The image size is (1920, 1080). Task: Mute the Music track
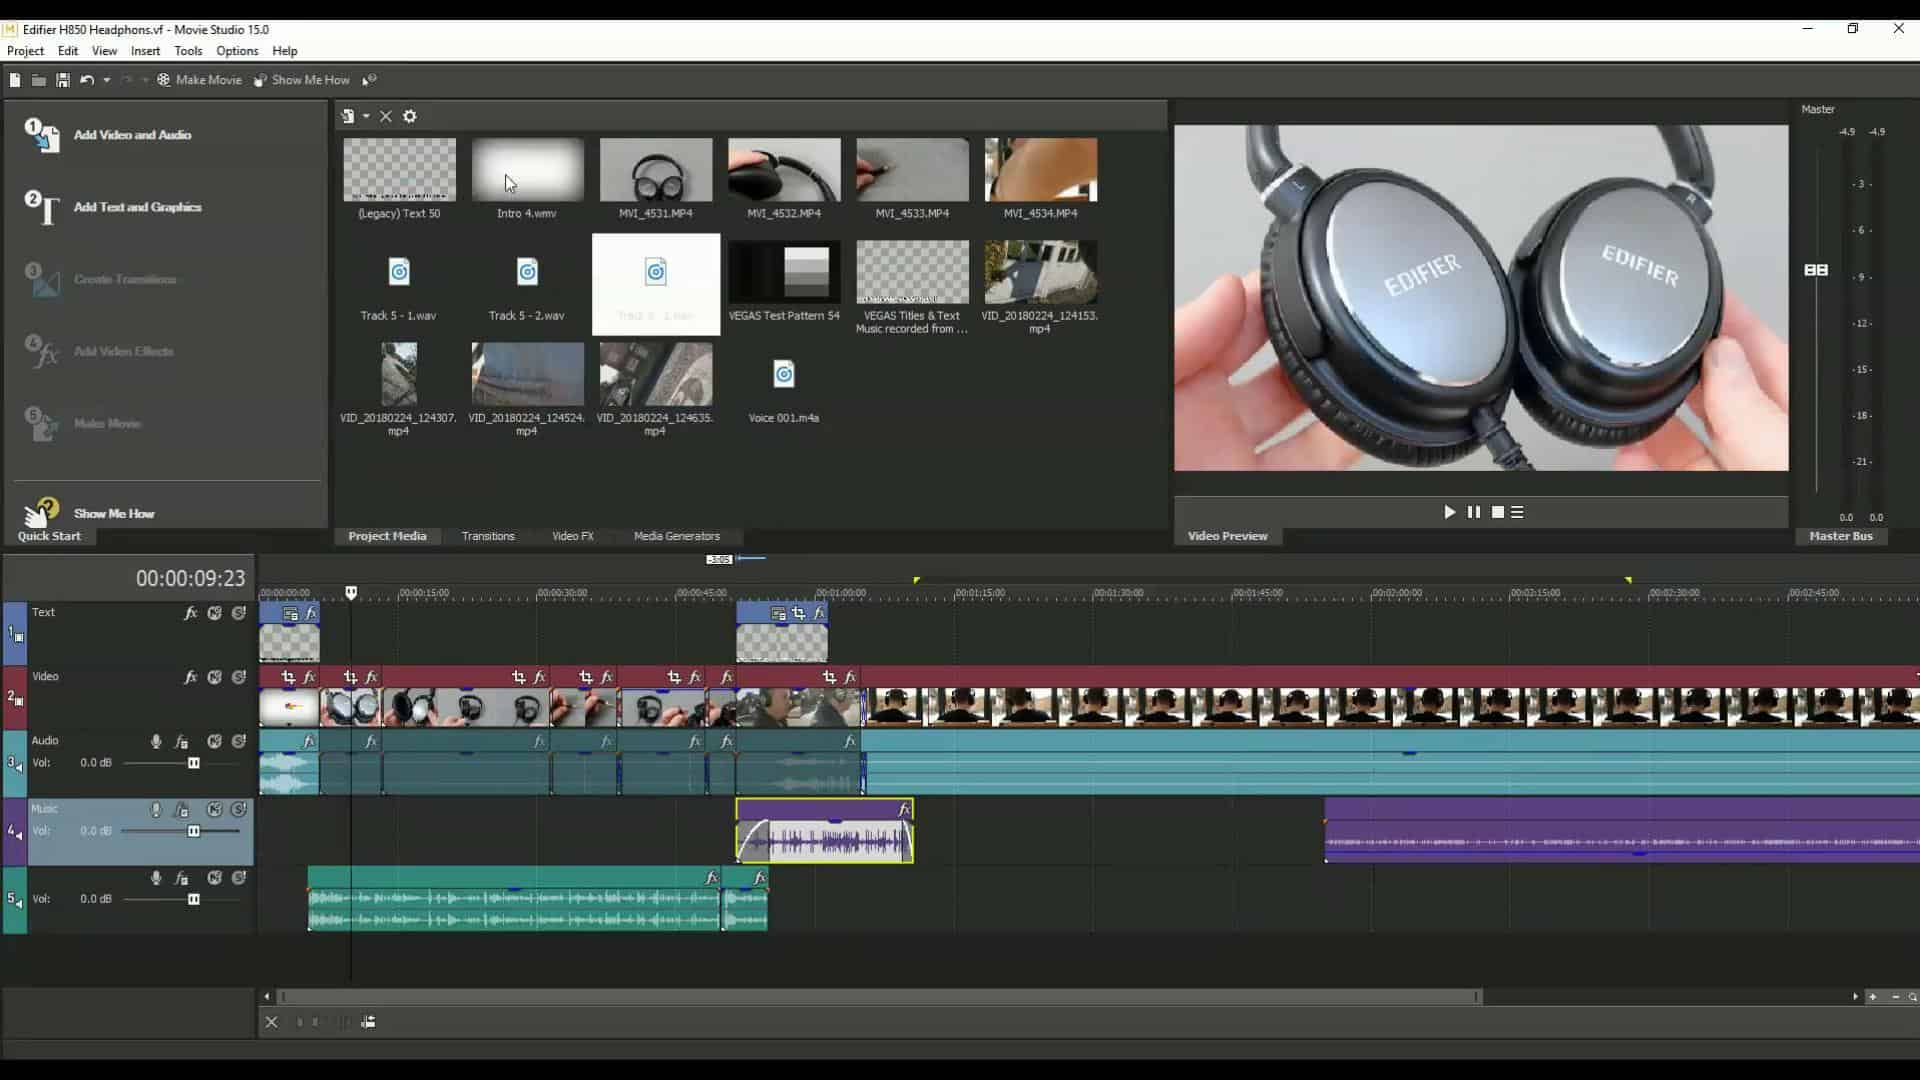pos(214,810)
